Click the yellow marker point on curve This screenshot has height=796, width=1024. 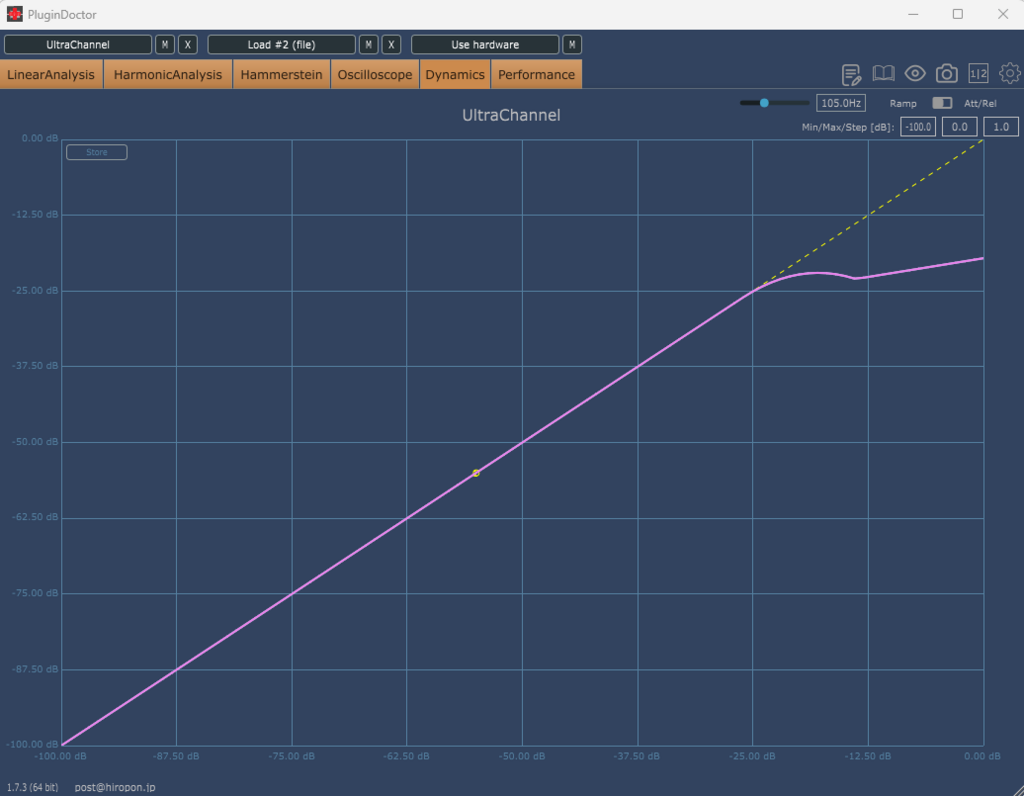(476, 473)
